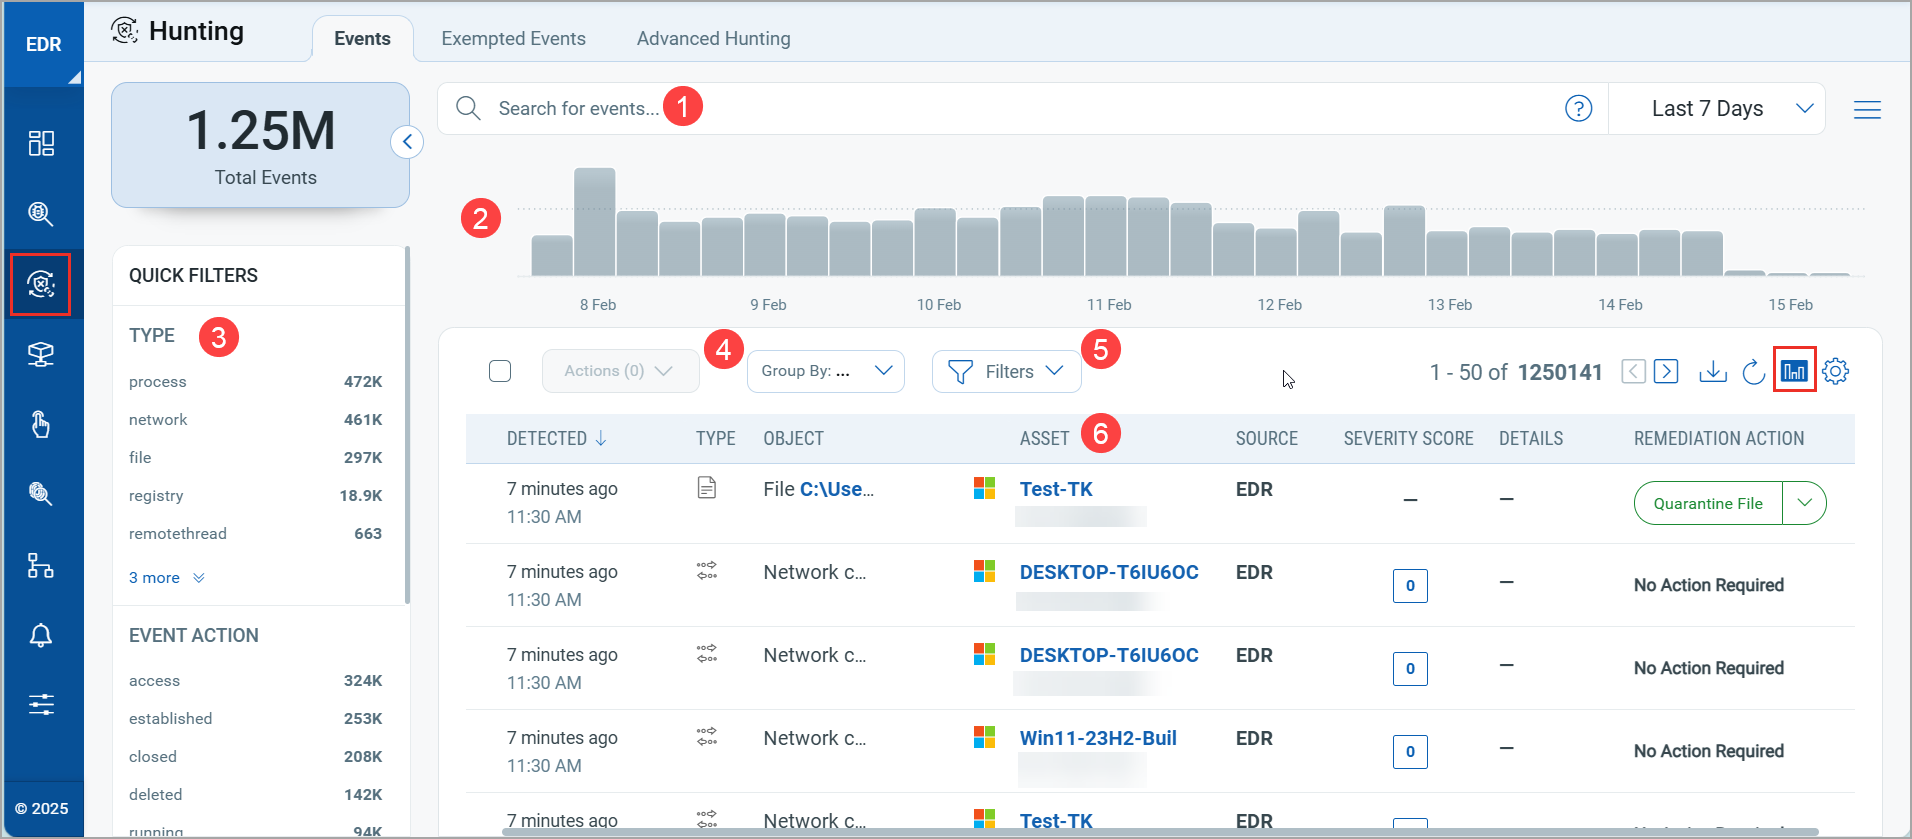Image resolution: width=1912 pixels, height=839 pixels.
Task: Click the OBJECT column header
Action: 793,438
